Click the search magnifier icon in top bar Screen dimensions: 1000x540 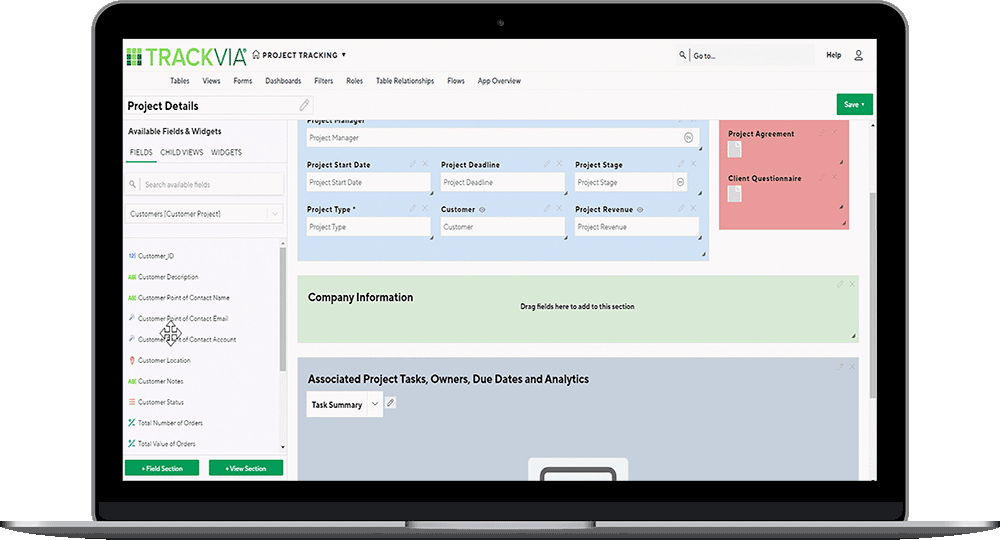tap(683, 56)
